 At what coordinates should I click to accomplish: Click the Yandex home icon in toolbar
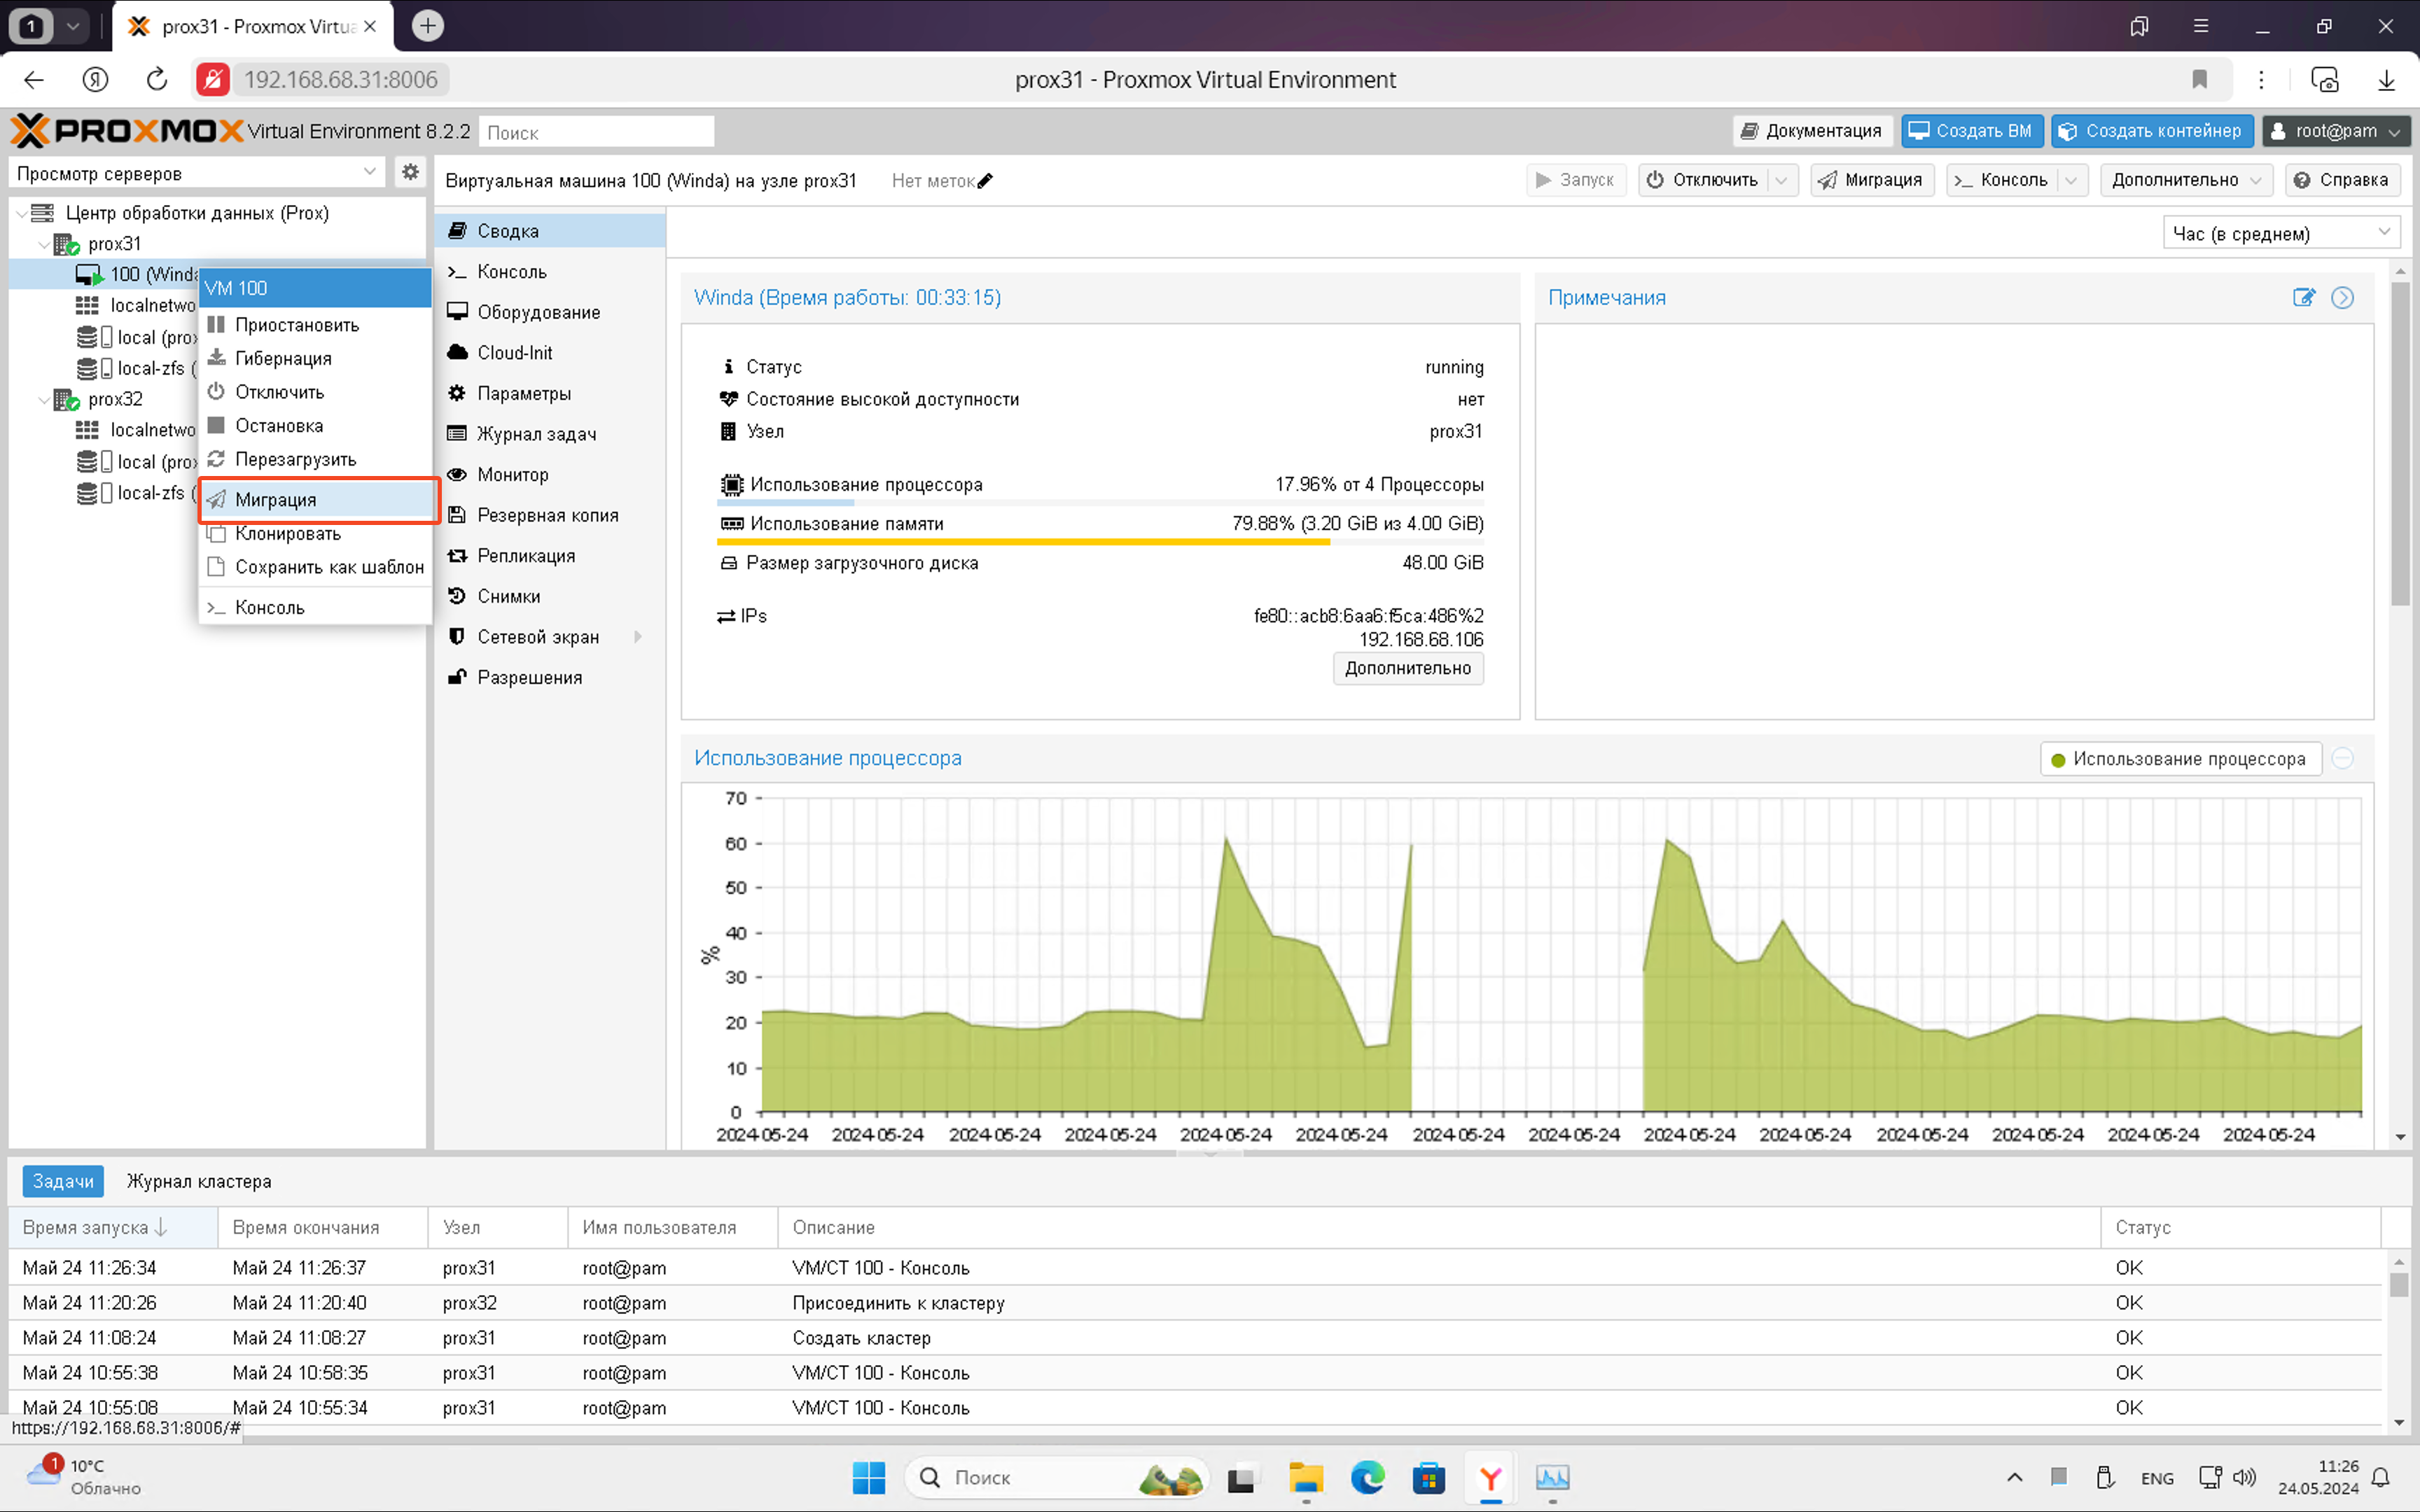(95, 80)
